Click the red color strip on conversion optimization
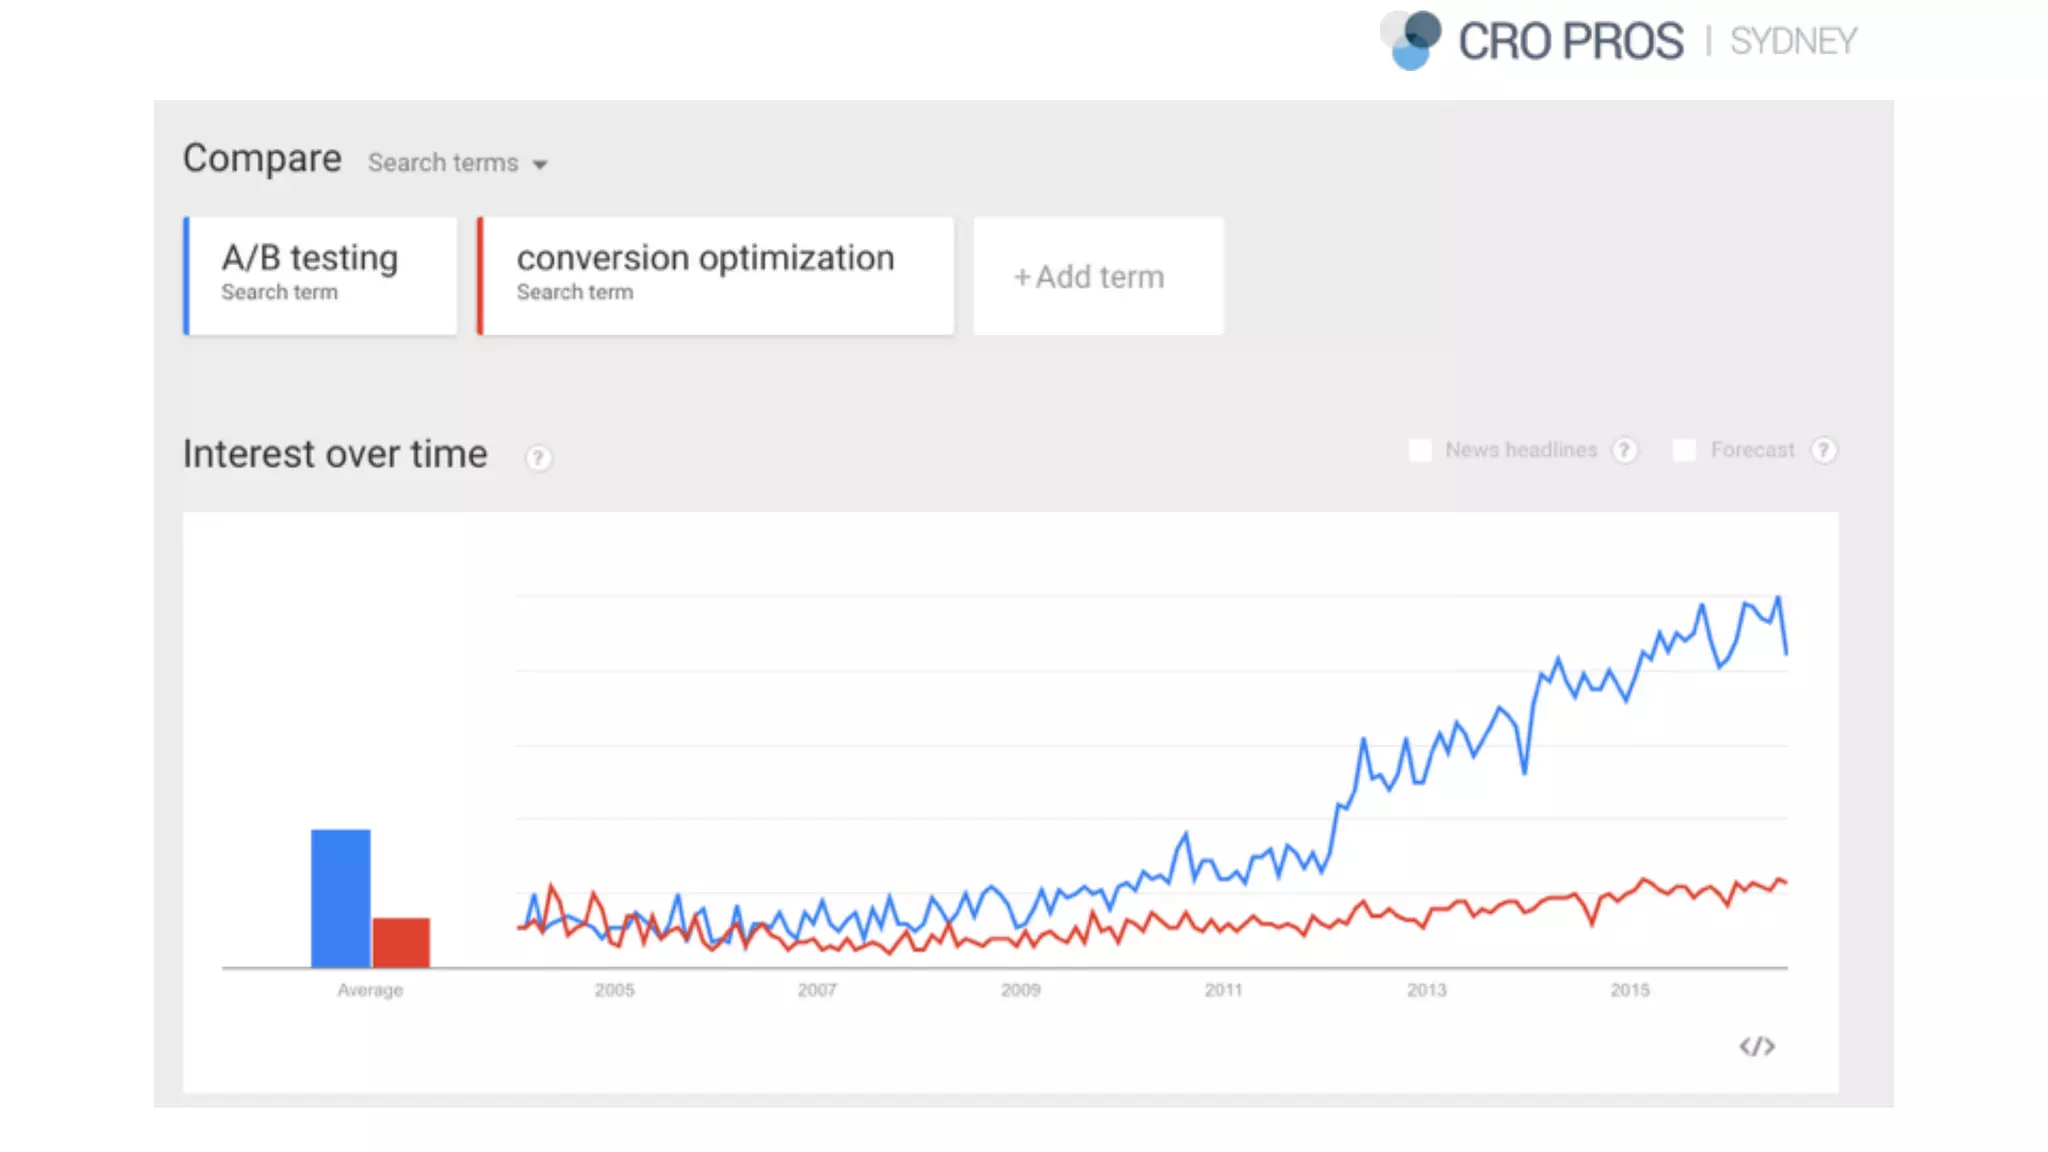 [x=480, y=275]
